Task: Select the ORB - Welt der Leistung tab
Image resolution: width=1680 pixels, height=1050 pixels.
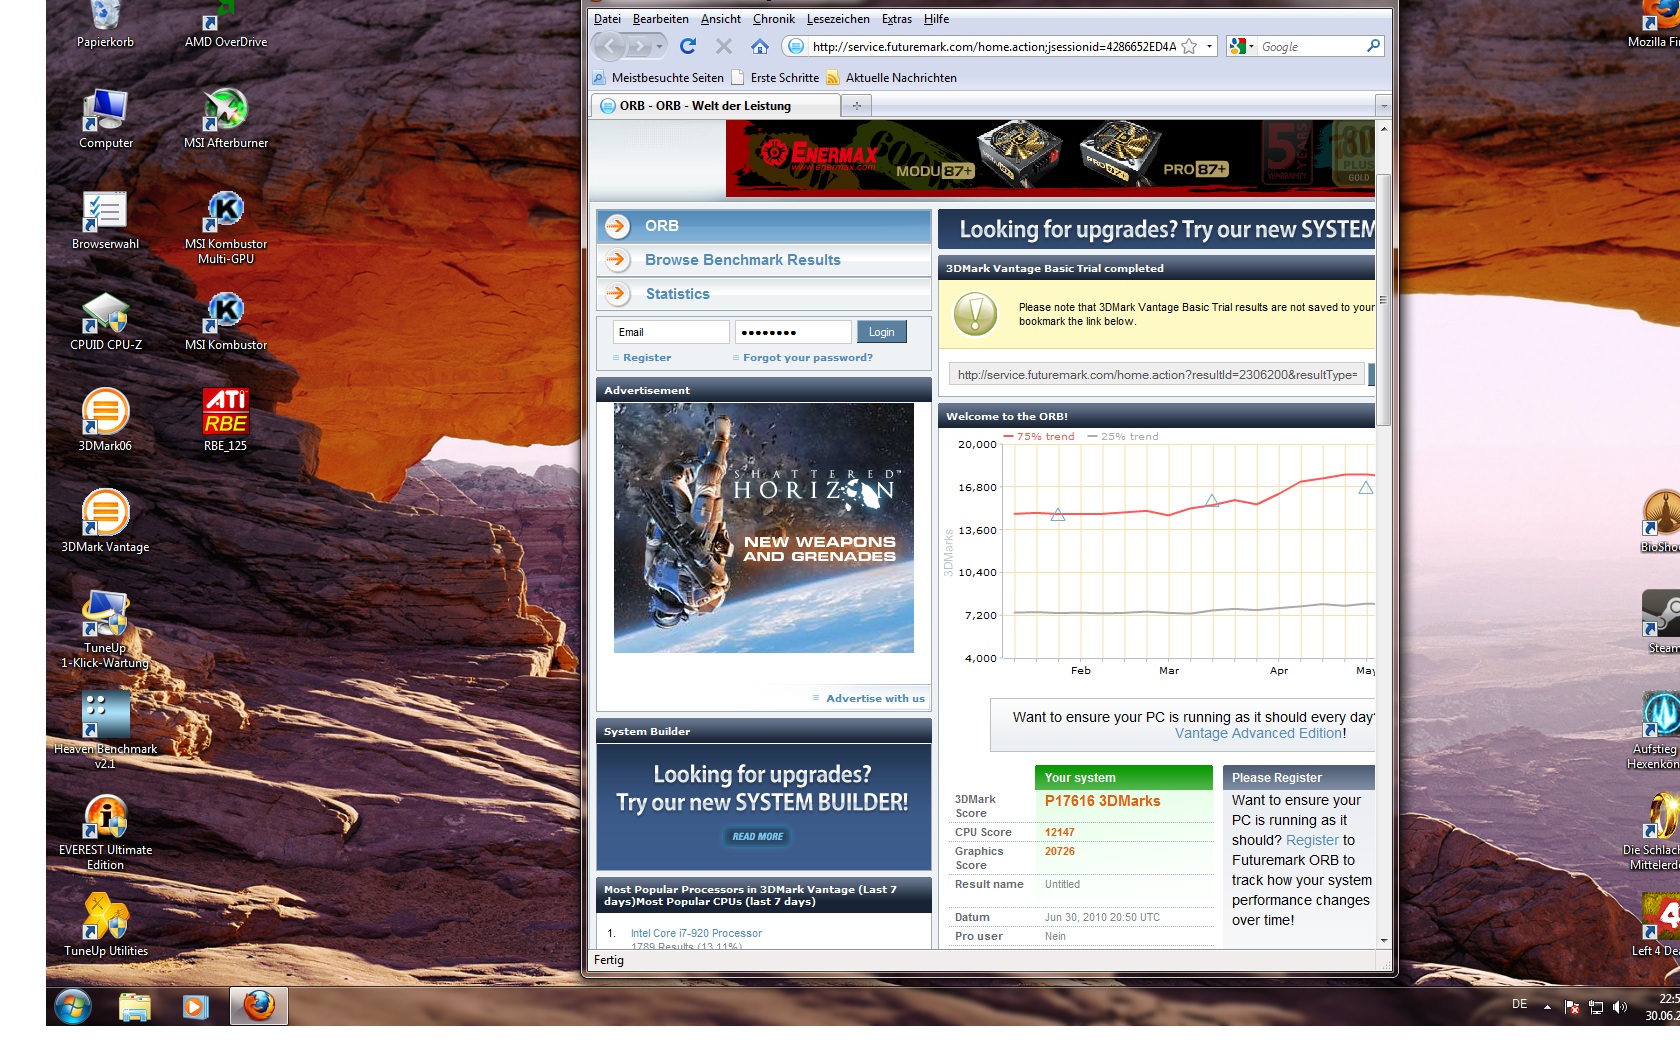Action: [x=716, y=105]
